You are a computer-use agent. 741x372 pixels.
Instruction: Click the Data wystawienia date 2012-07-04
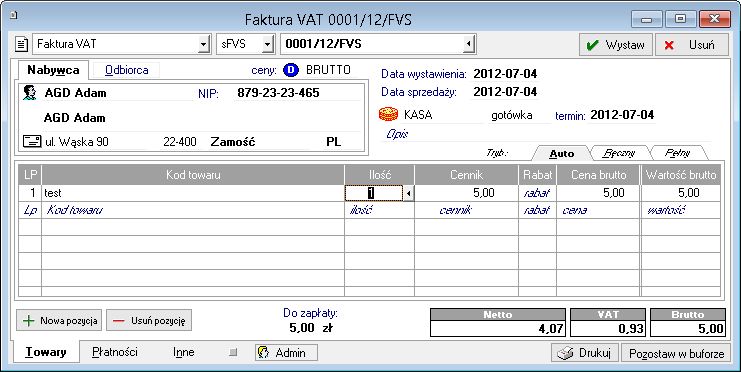(505, 74)
